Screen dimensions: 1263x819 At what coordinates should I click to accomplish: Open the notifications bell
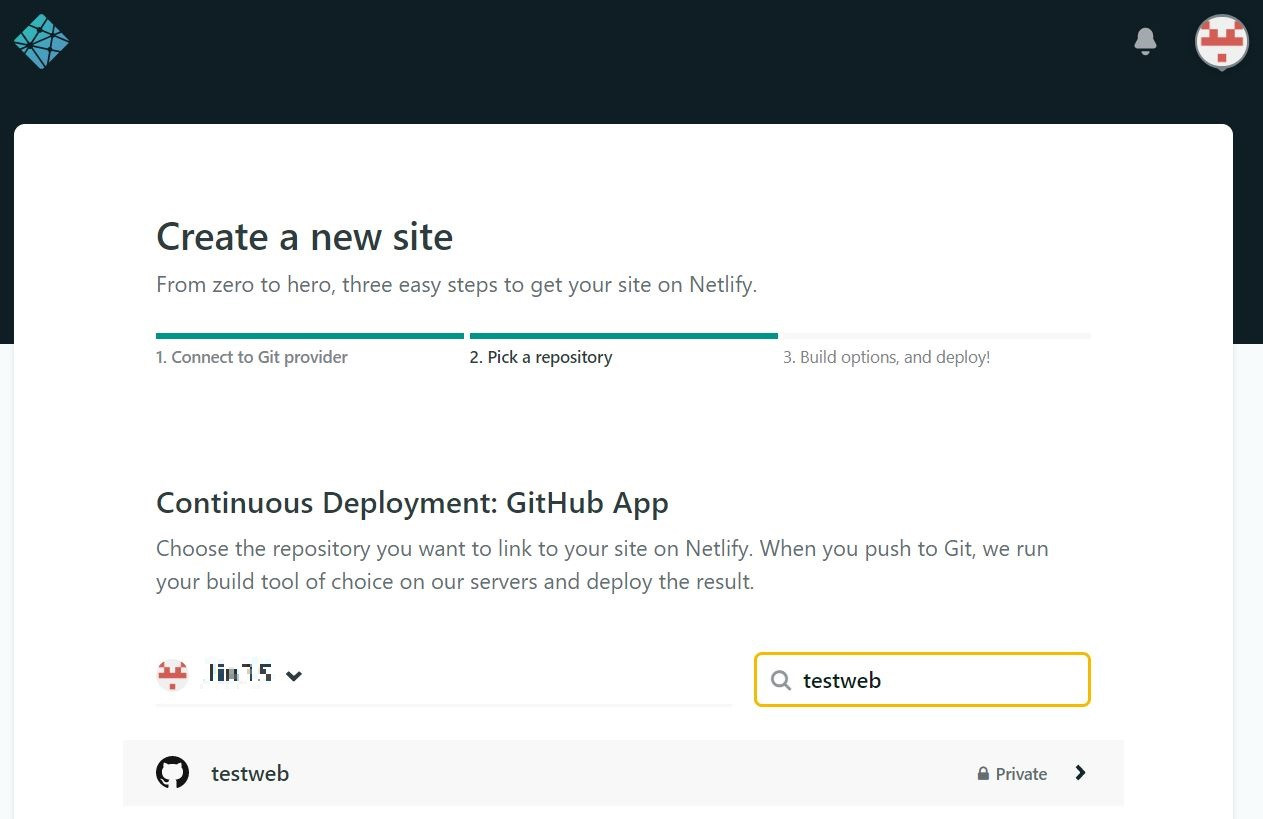click(1144, 40)
